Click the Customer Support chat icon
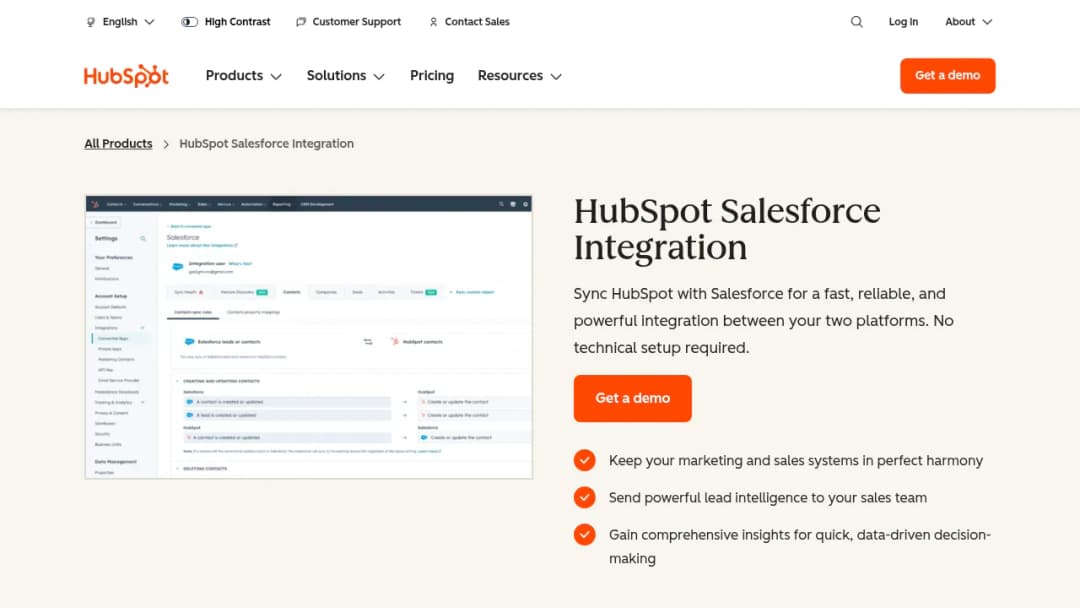This screenshot has height=608, width=1080. point(301,22)
